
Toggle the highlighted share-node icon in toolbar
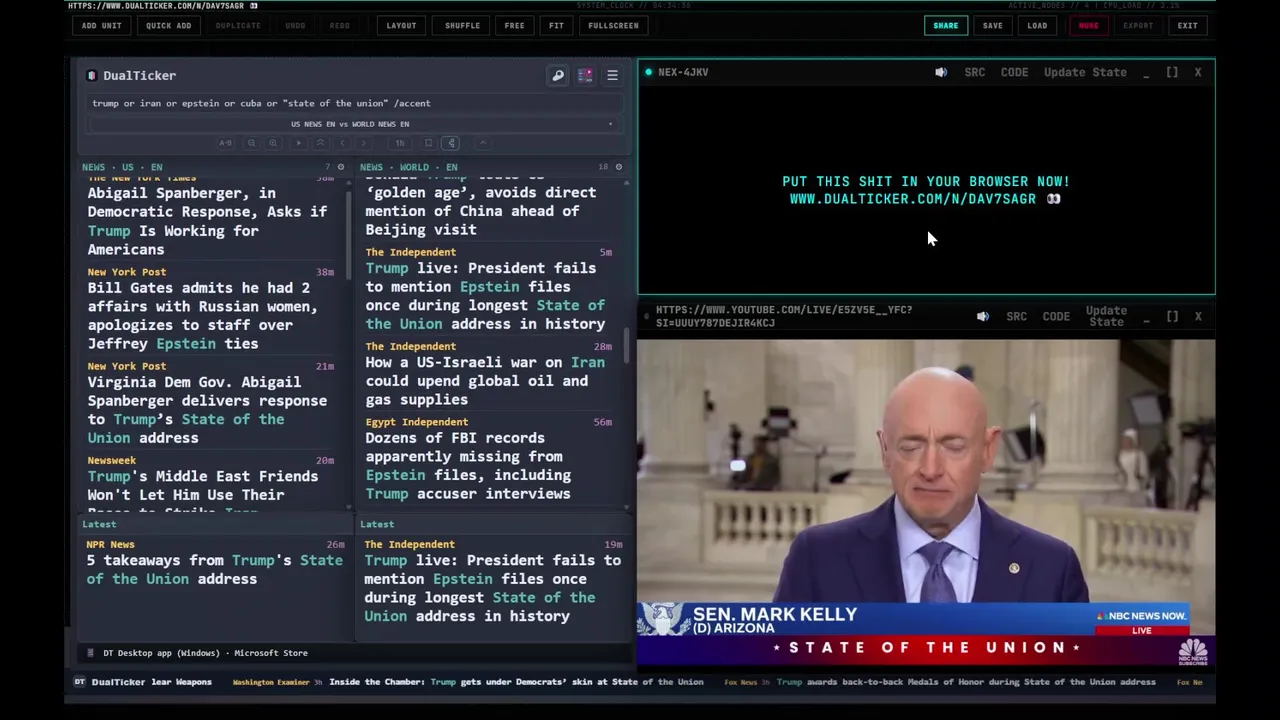click(451, 143)
